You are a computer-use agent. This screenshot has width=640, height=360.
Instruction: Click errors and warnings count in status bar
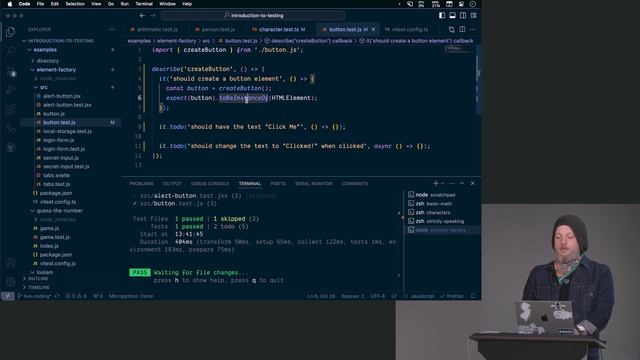pos(76,296)
